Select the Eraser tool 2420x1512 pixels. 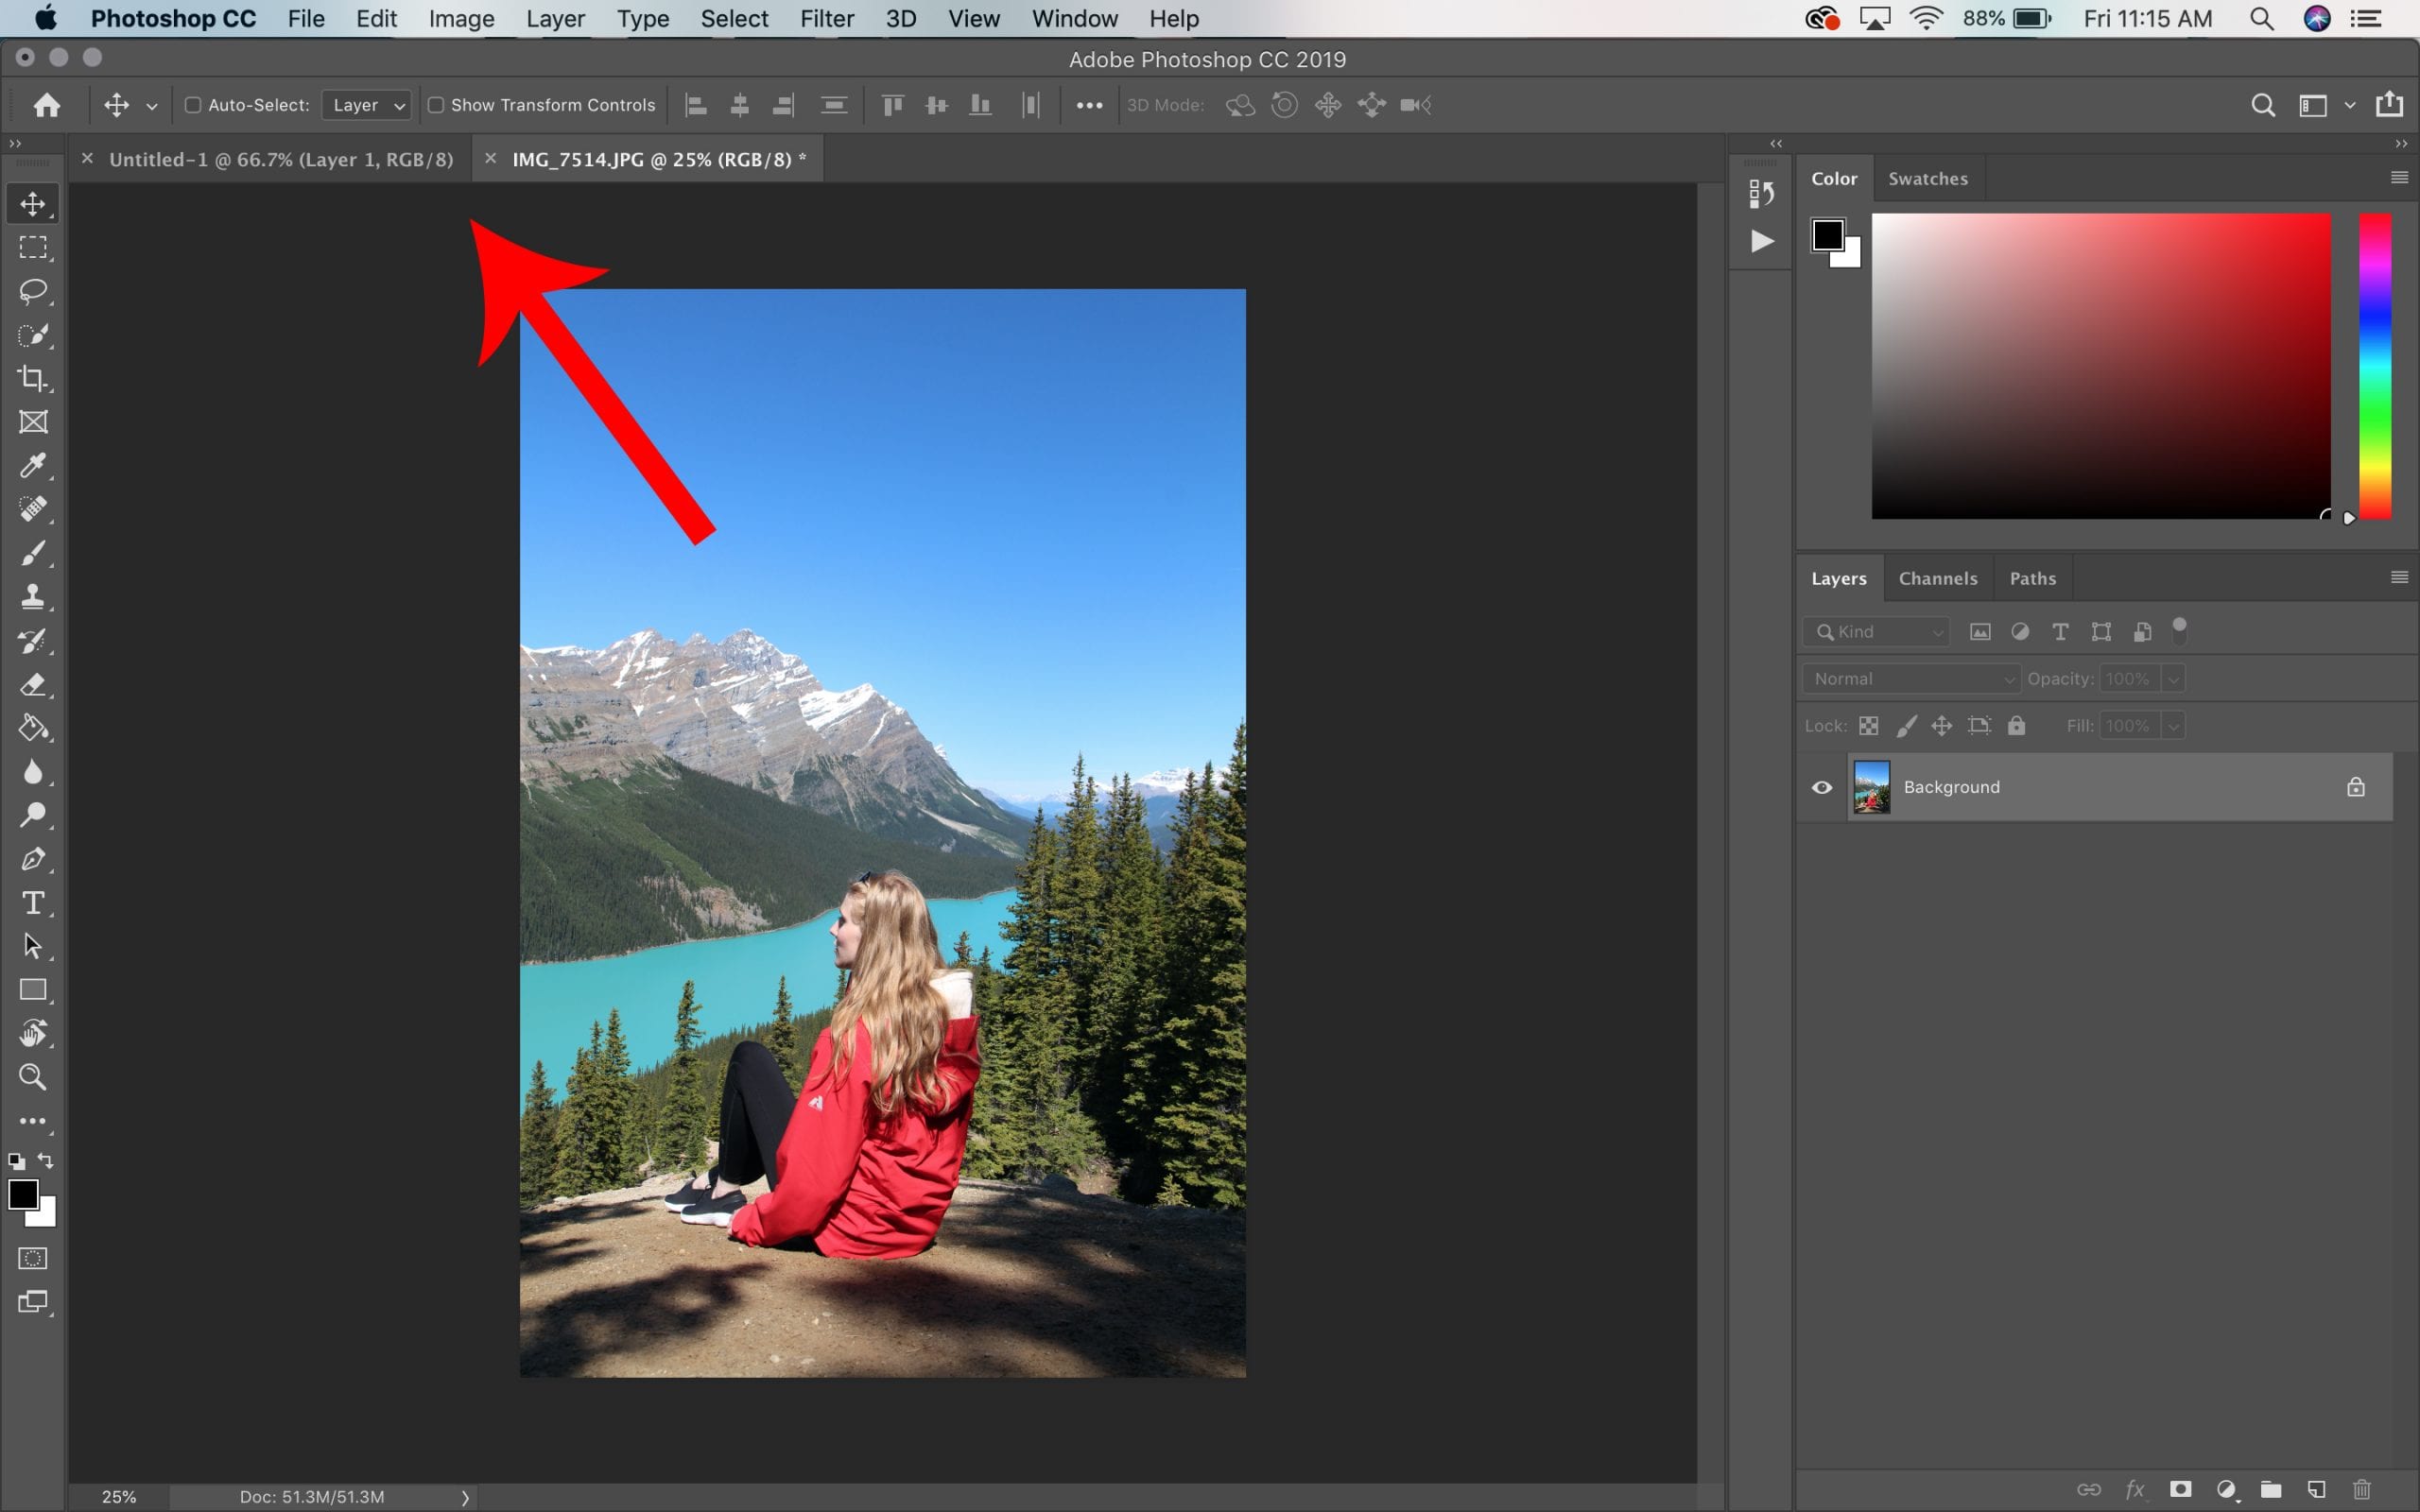33,684
